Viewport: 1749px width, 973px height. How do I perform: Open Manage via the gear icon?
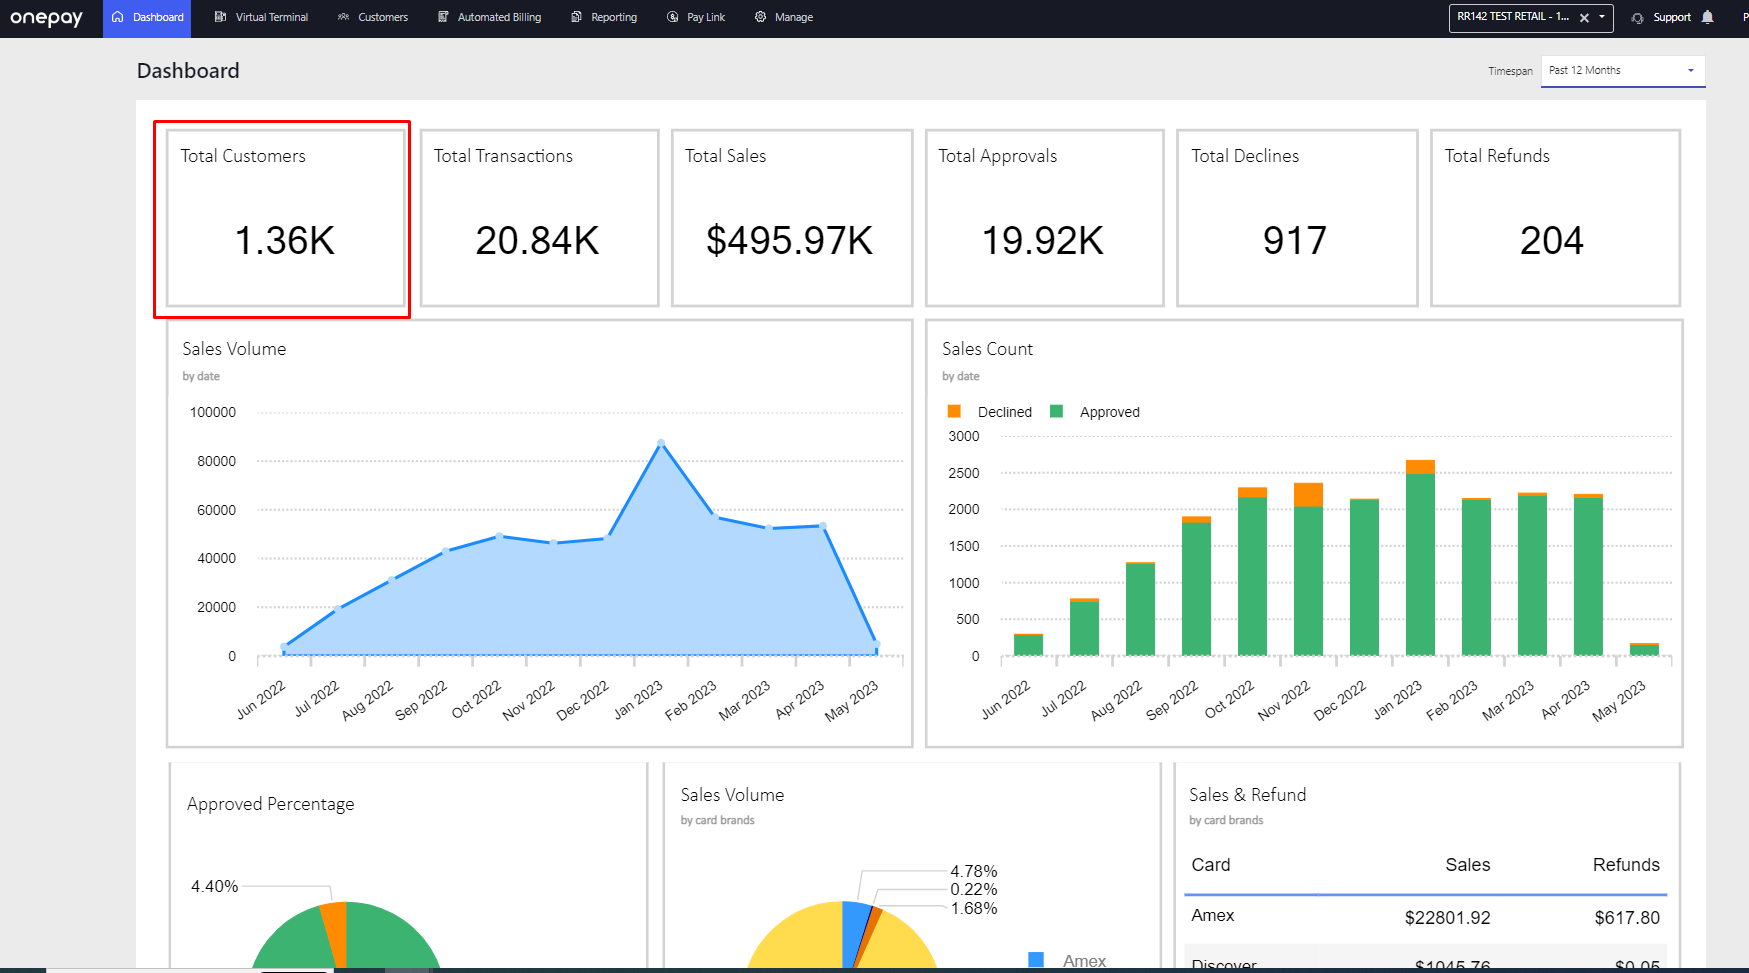[x=759, y=17]
